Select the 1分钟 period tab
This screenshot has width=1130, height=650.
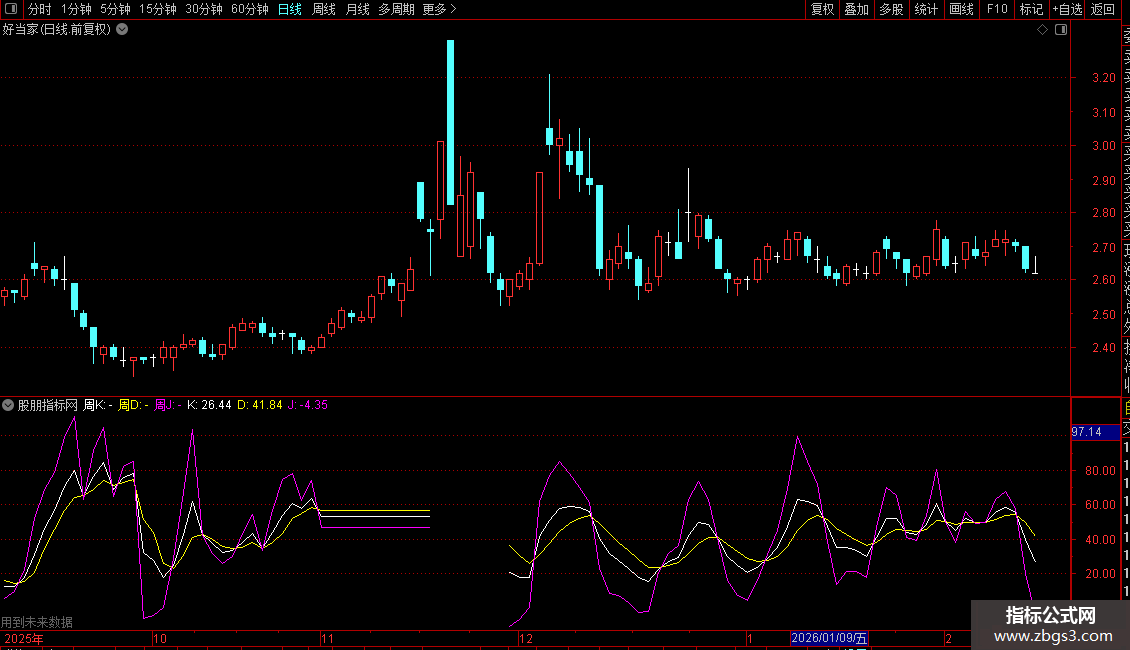(x=76, y=9)
